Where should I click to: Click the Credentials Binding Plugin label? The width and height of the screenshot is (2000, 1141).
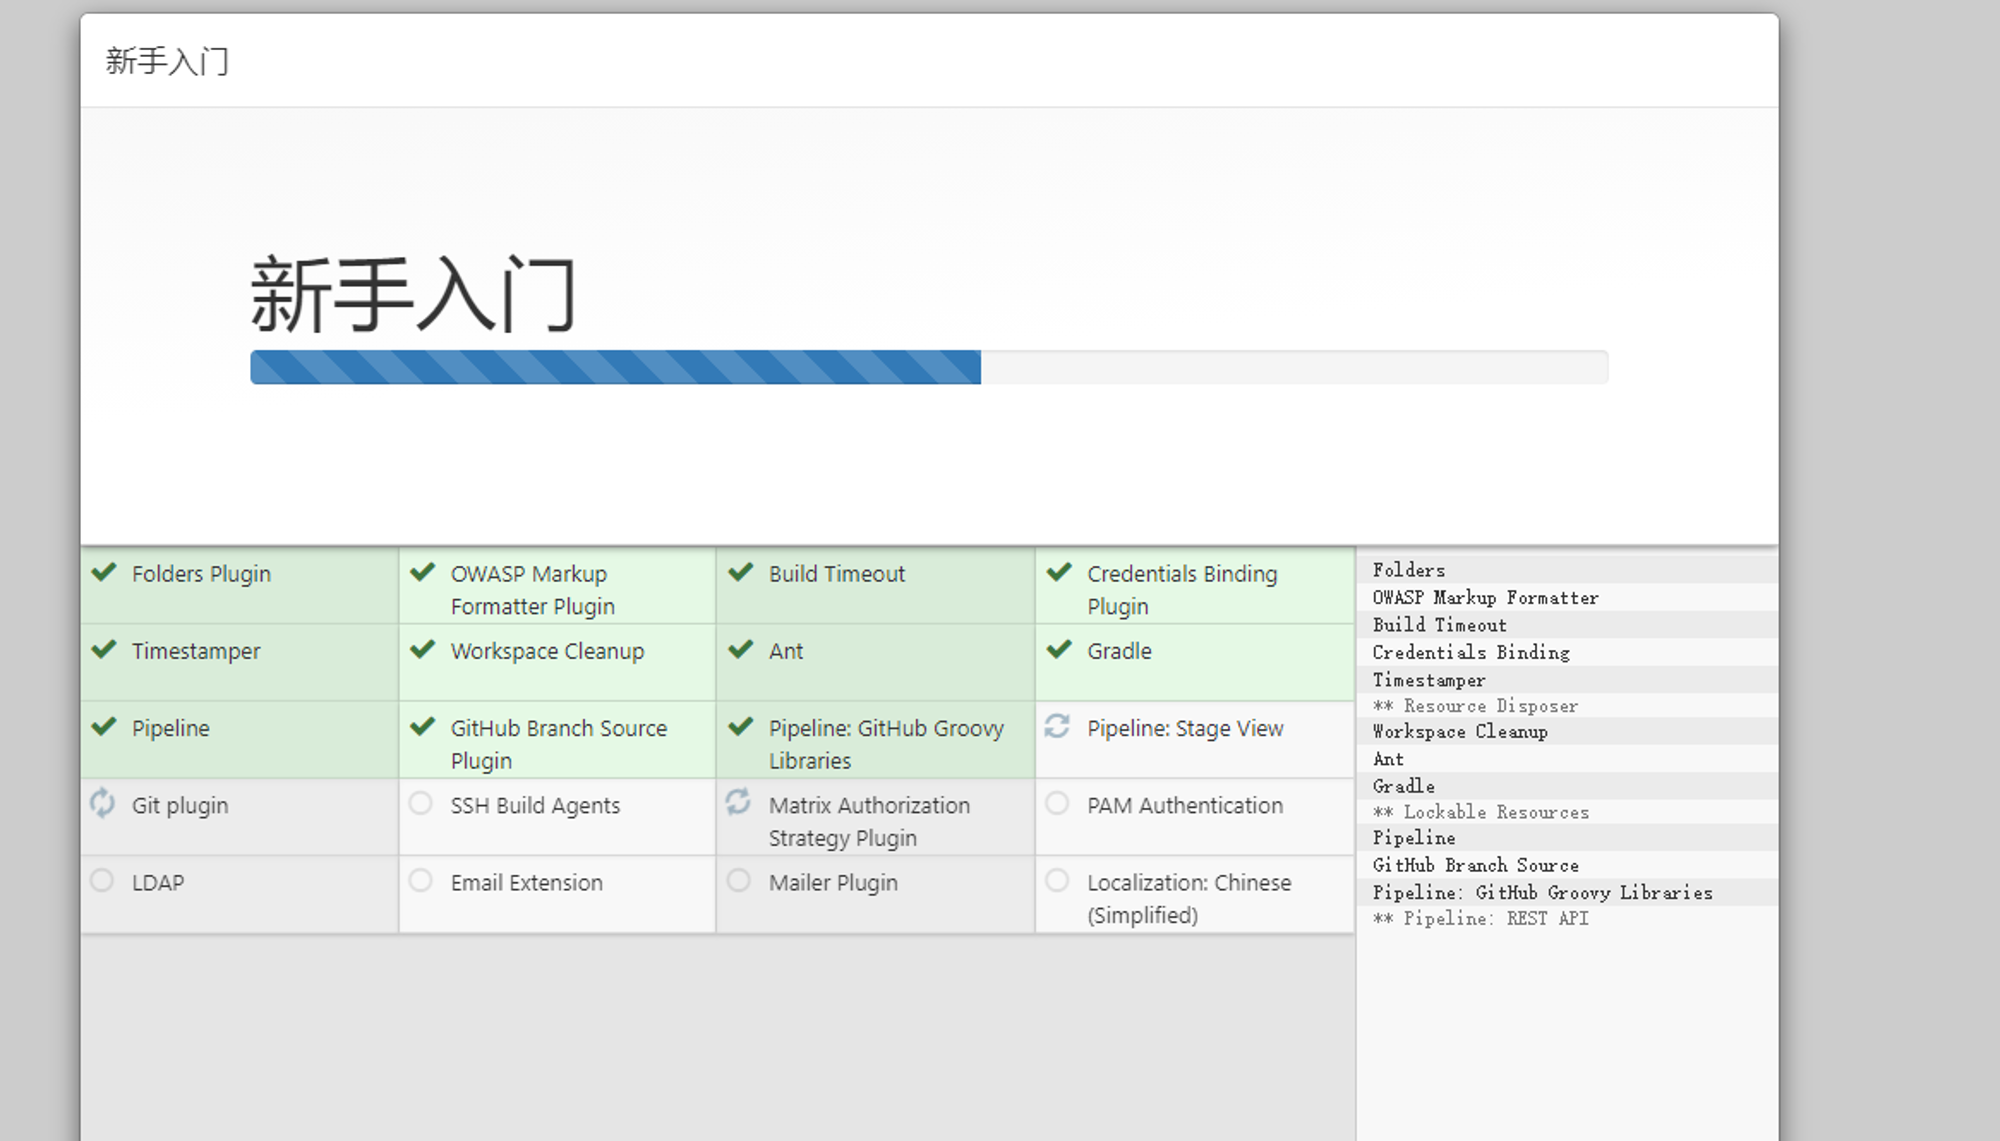(1182, 590)
